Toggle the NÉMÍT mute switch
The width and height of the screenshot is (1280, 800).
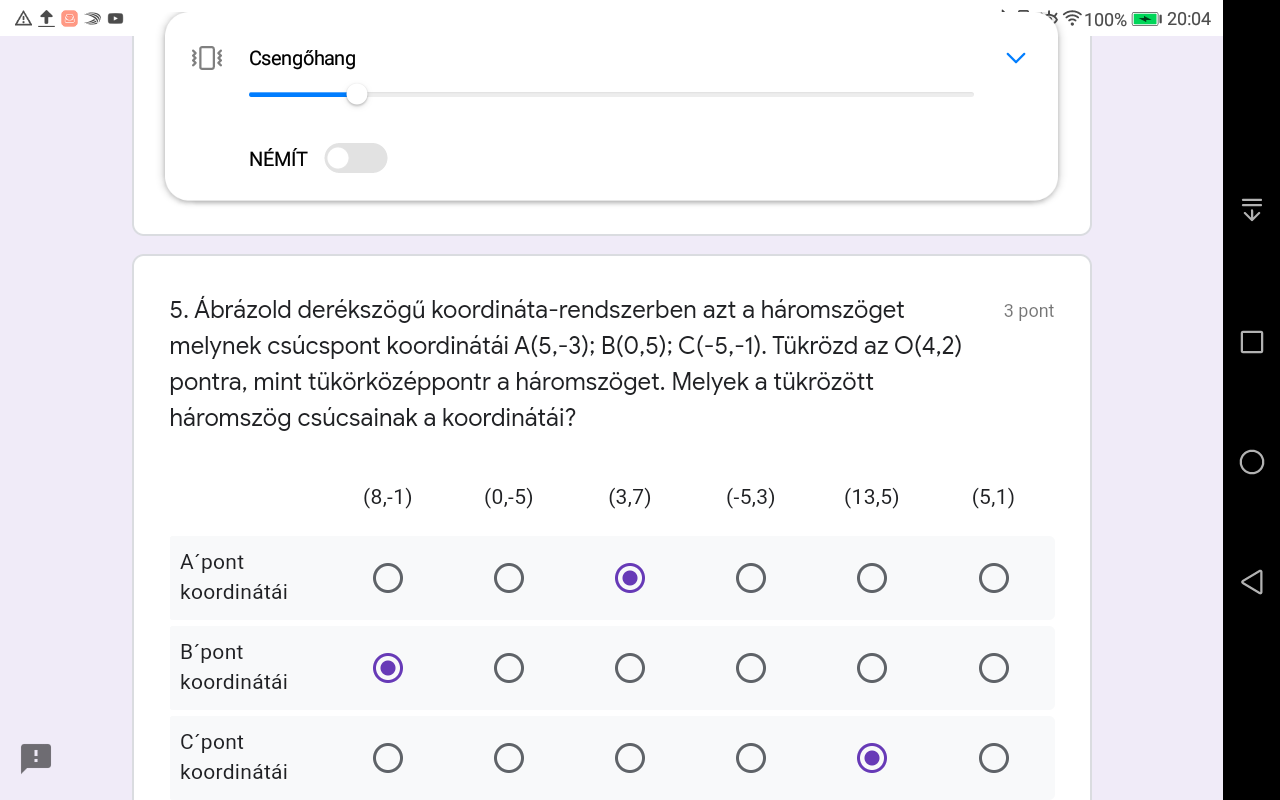(355, 158)
